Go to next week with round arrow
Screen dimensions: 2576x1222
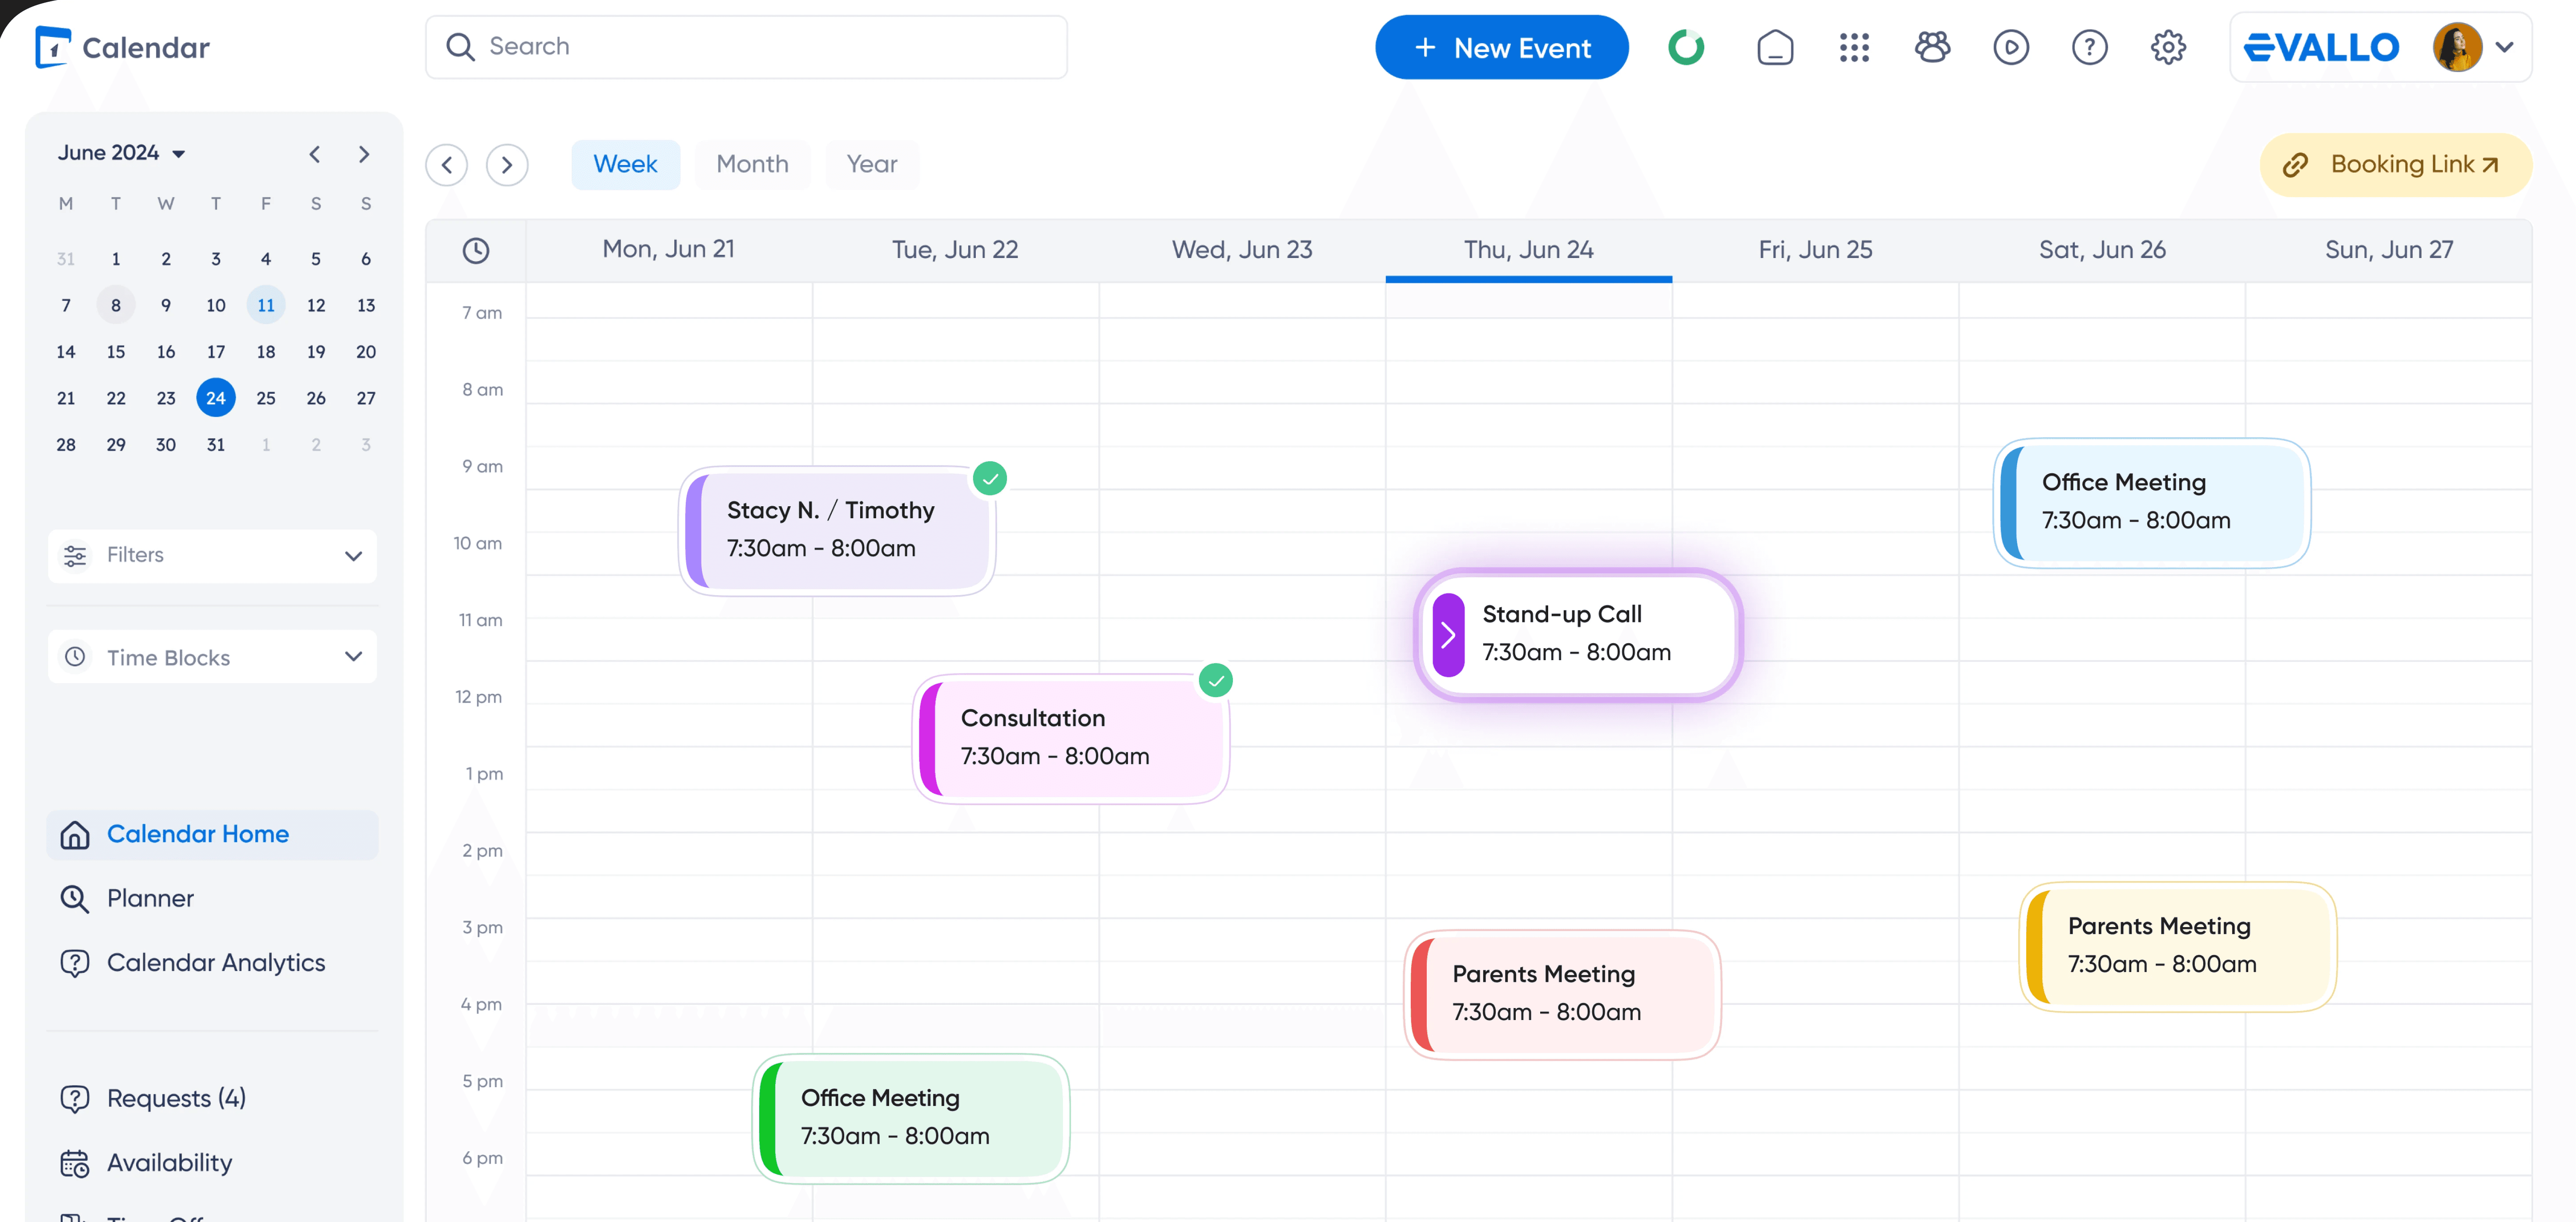tap(507, 165)
